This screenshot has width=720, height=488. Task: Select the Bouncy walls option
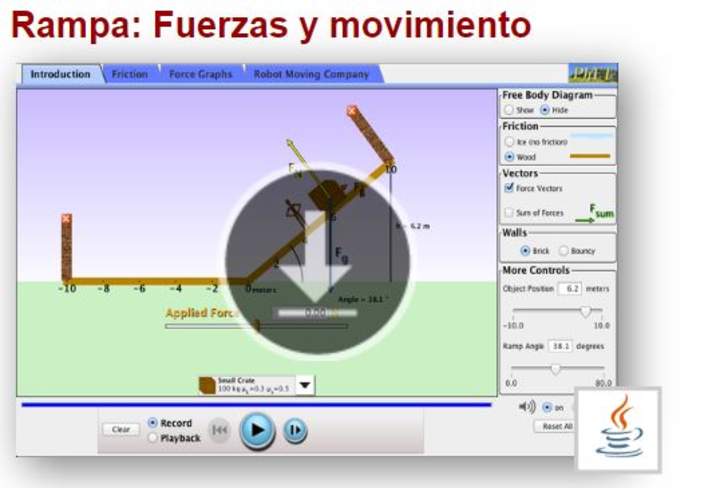(x=563, y=251)
